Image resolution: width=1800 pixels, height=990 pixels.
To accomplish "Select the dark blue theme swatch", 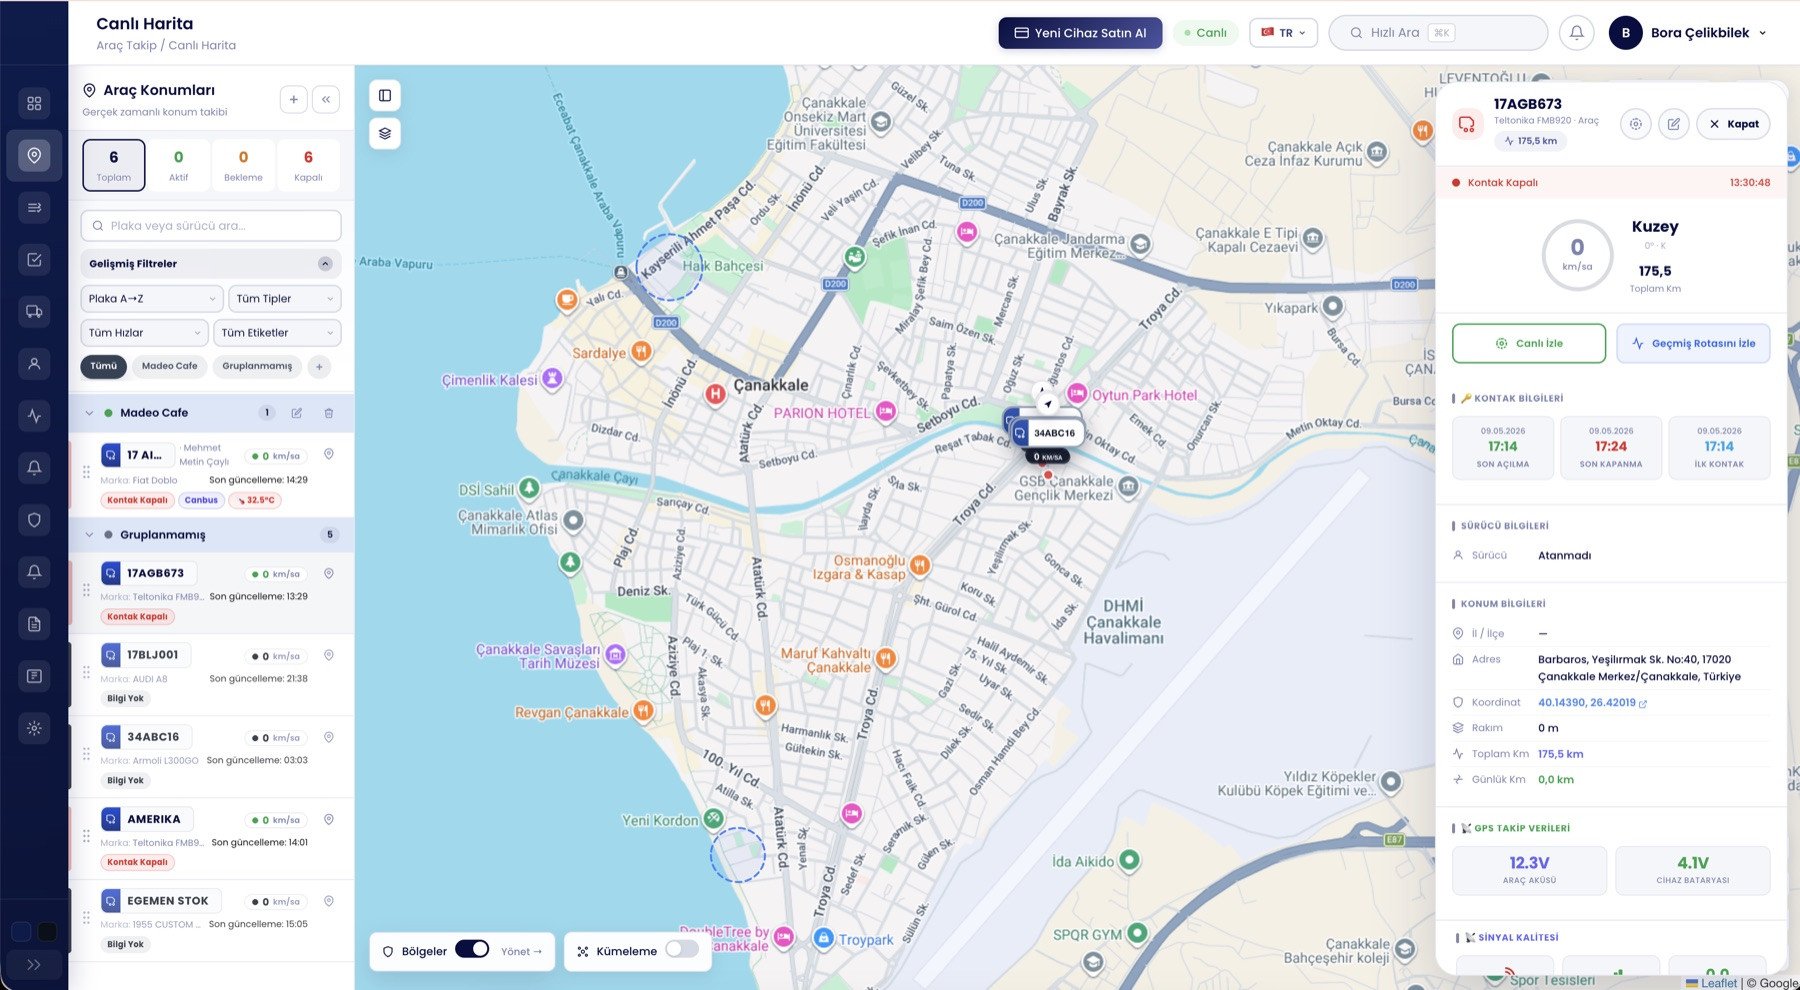I will tap(20, 932).
